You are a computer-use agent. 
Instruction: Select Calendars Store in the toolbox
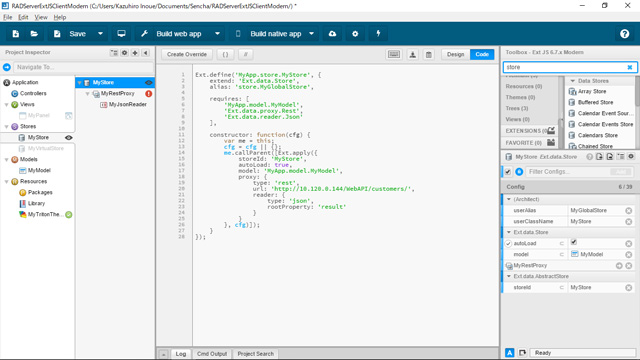(598, 136)
